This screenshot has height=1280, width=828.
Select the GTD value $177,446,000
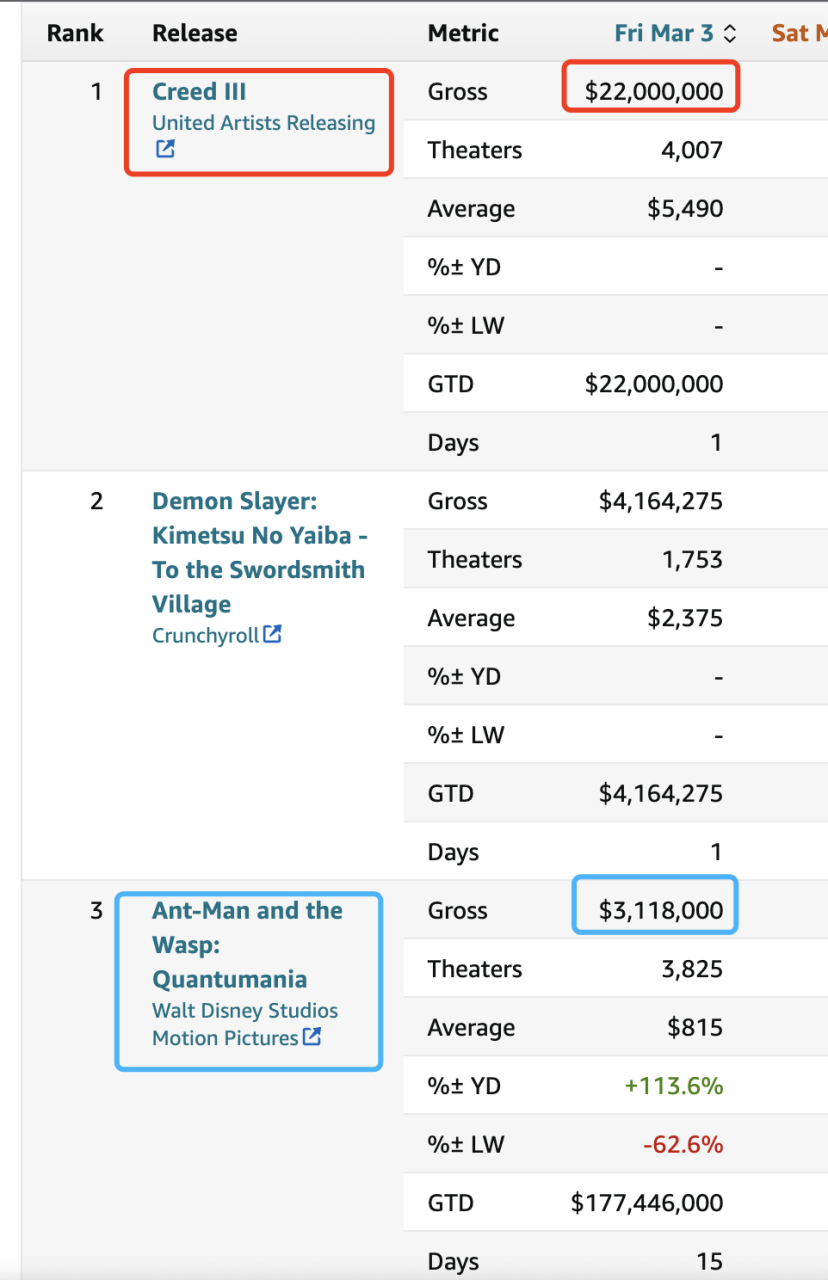tap(646, 1203)
